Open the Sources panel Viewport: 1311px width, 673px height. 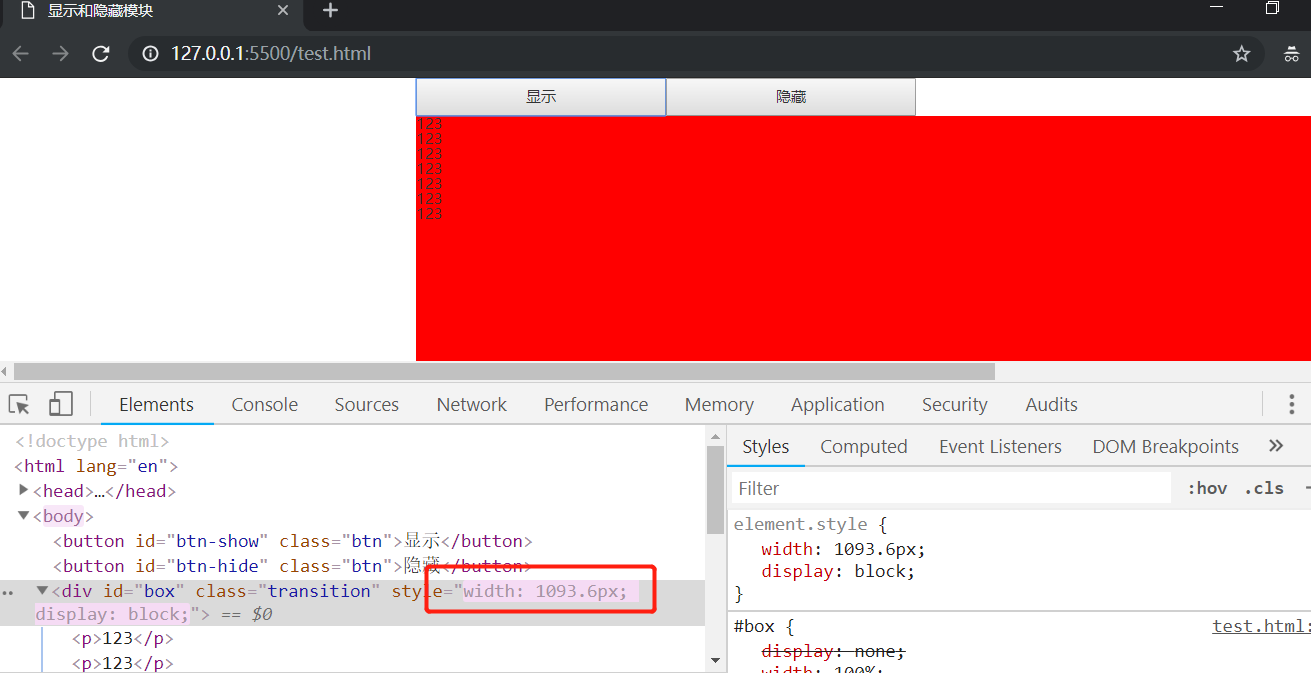tap(367, 405)
